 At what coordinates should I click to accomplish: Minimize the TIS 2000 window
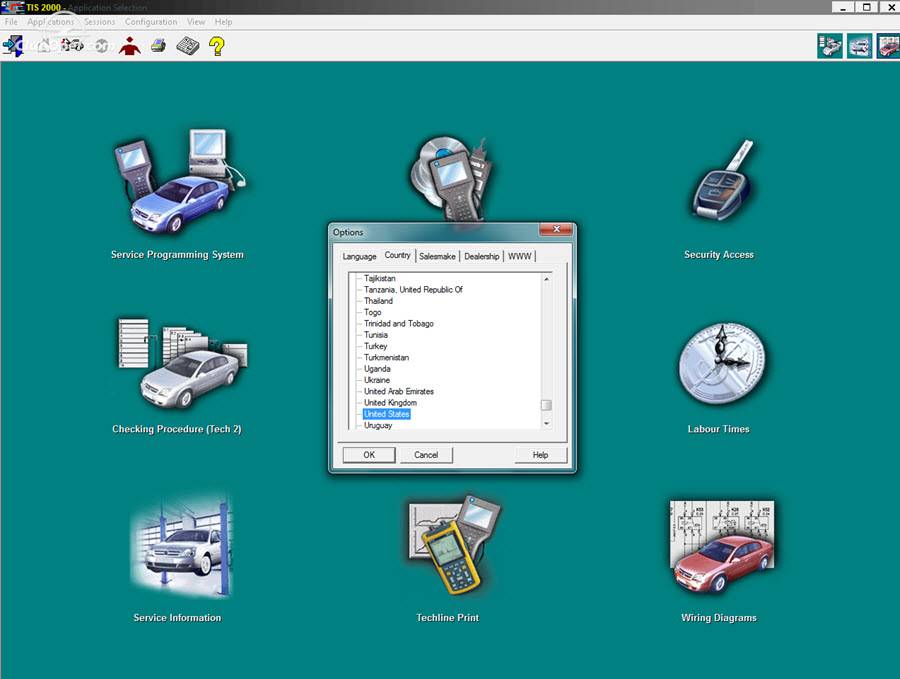[843, 7]
